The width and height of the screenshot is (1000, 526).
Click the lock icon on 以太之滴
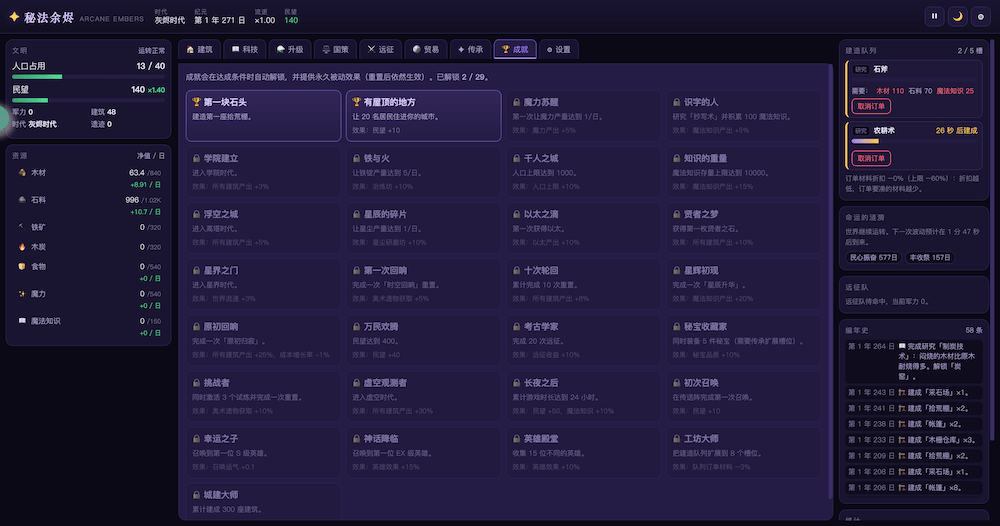[517, 214]
